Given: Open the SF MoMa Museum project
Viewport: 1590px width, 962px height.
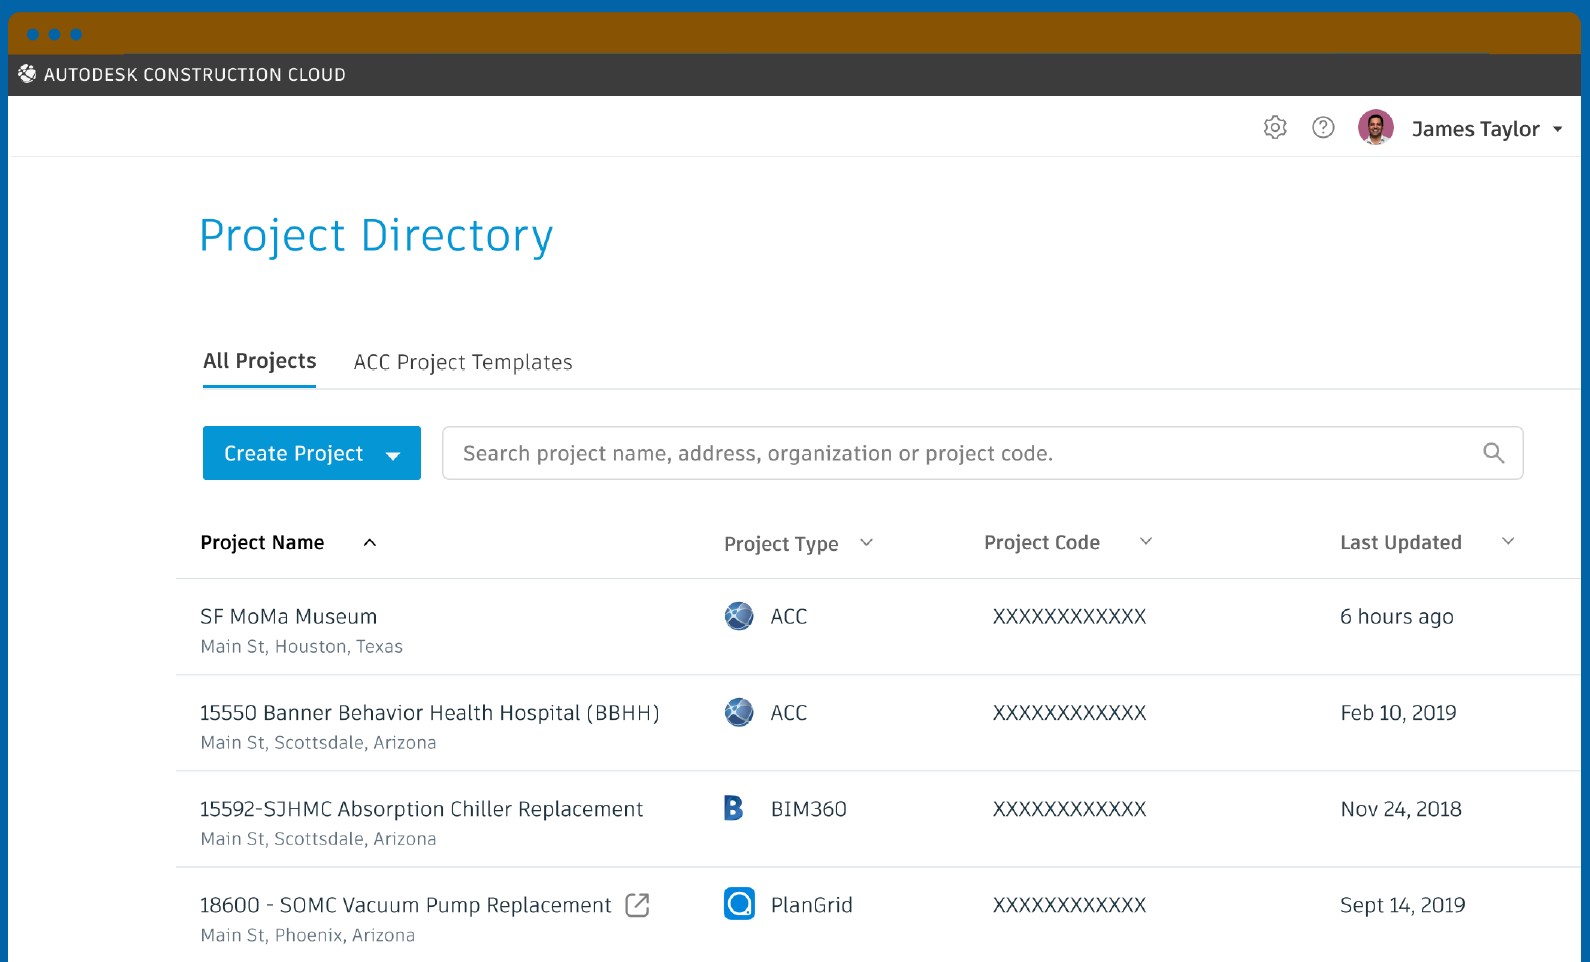Looking at the screenshot, I should tap(289, 616).
